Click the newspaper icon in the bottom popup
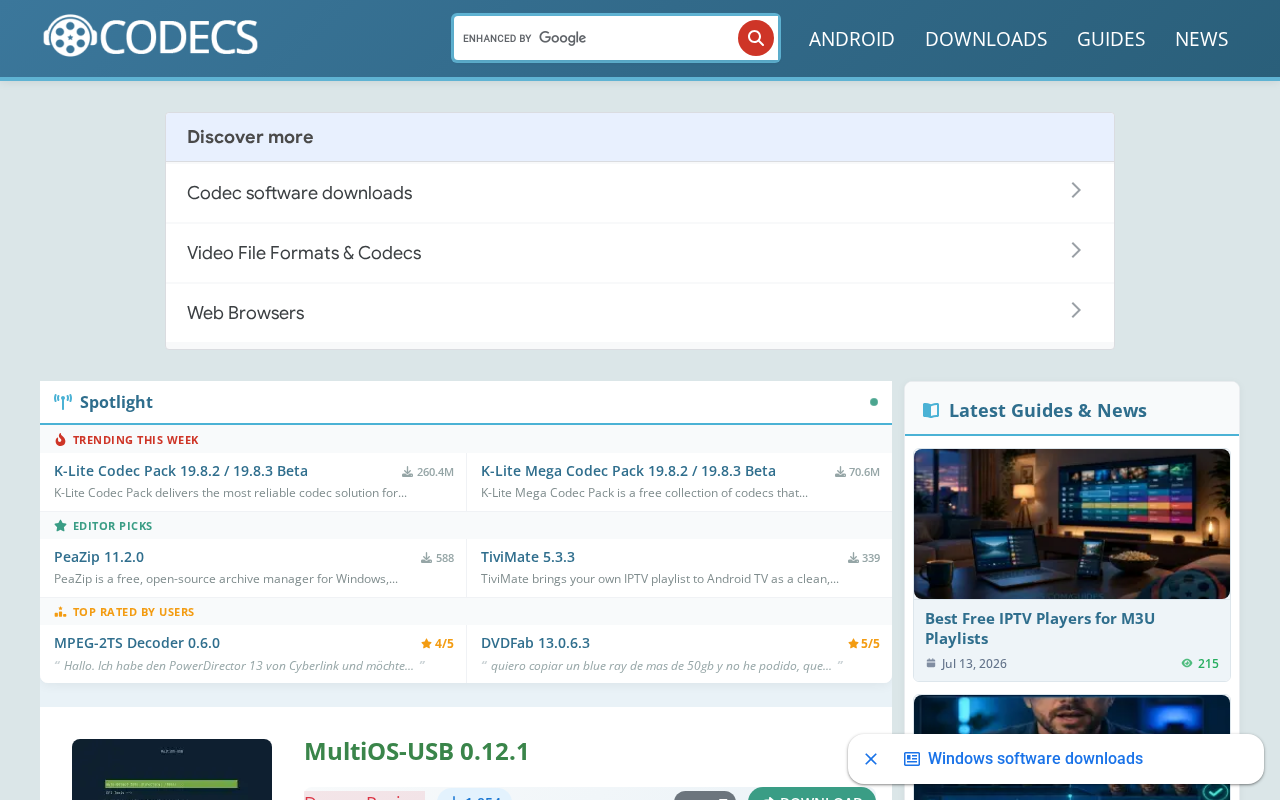The height and width of the screenshot is (800, 1280). [x=912, y=759]
